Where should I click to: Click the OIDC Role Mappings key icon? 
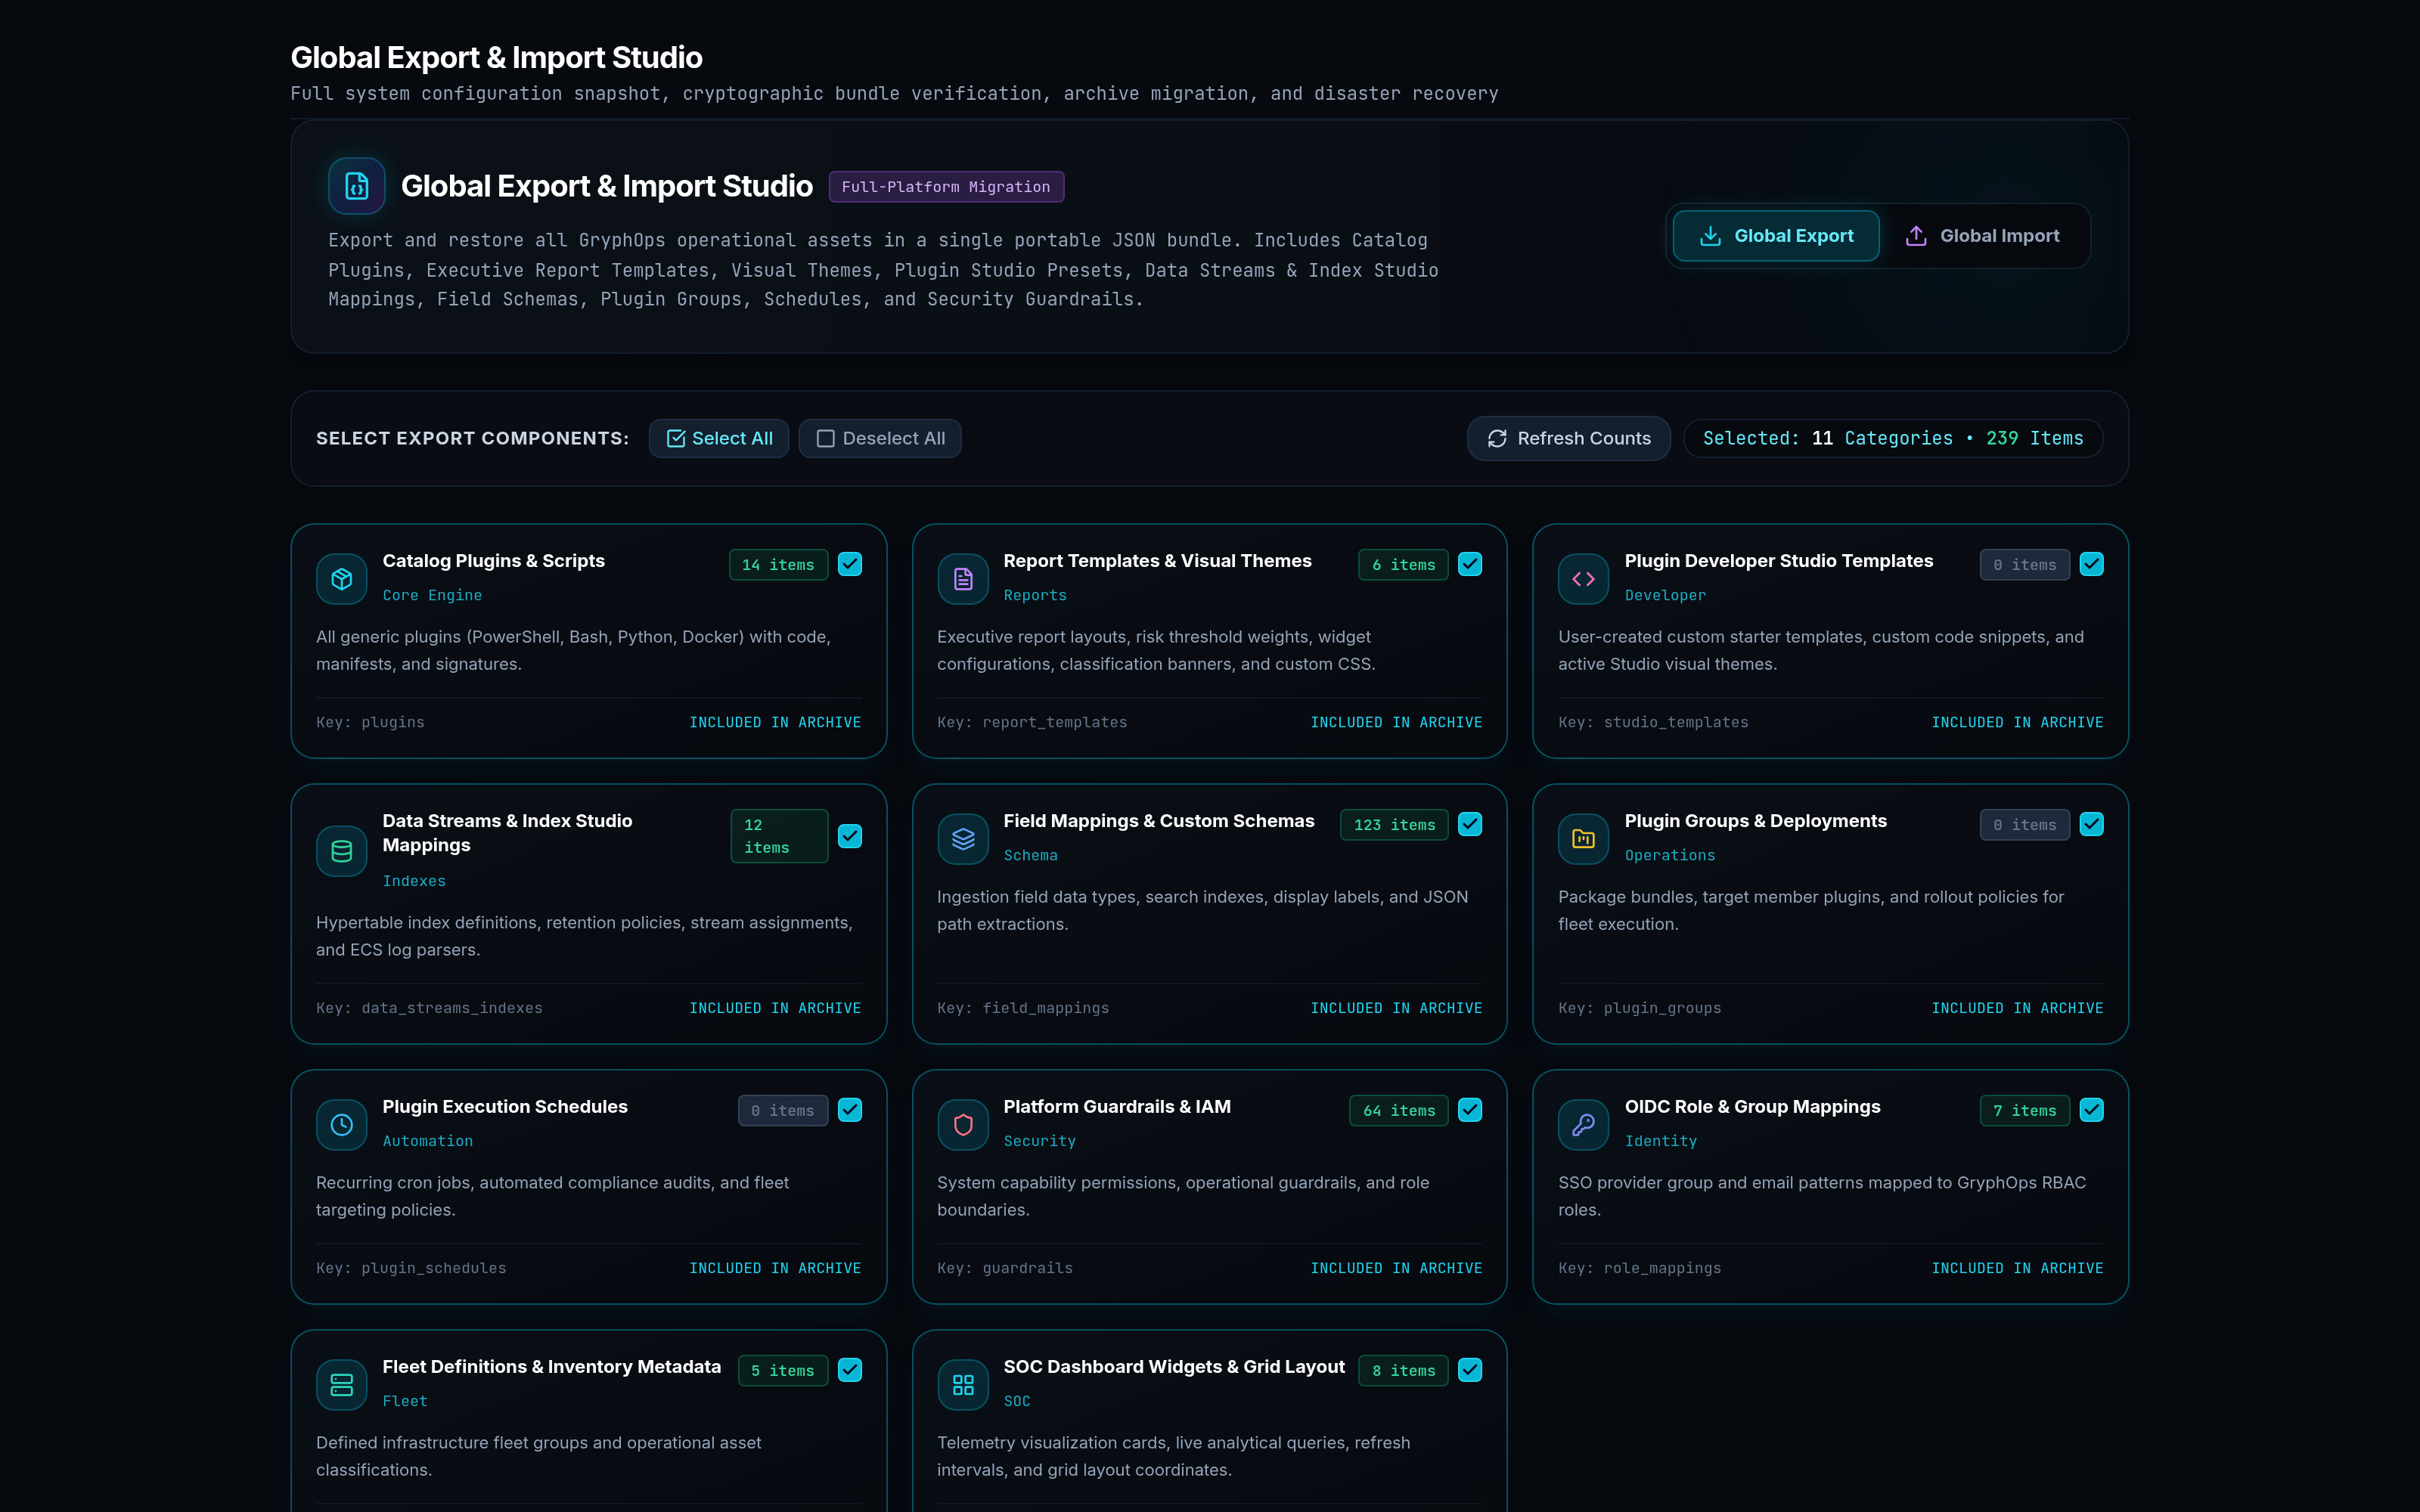(1583, 1125)
